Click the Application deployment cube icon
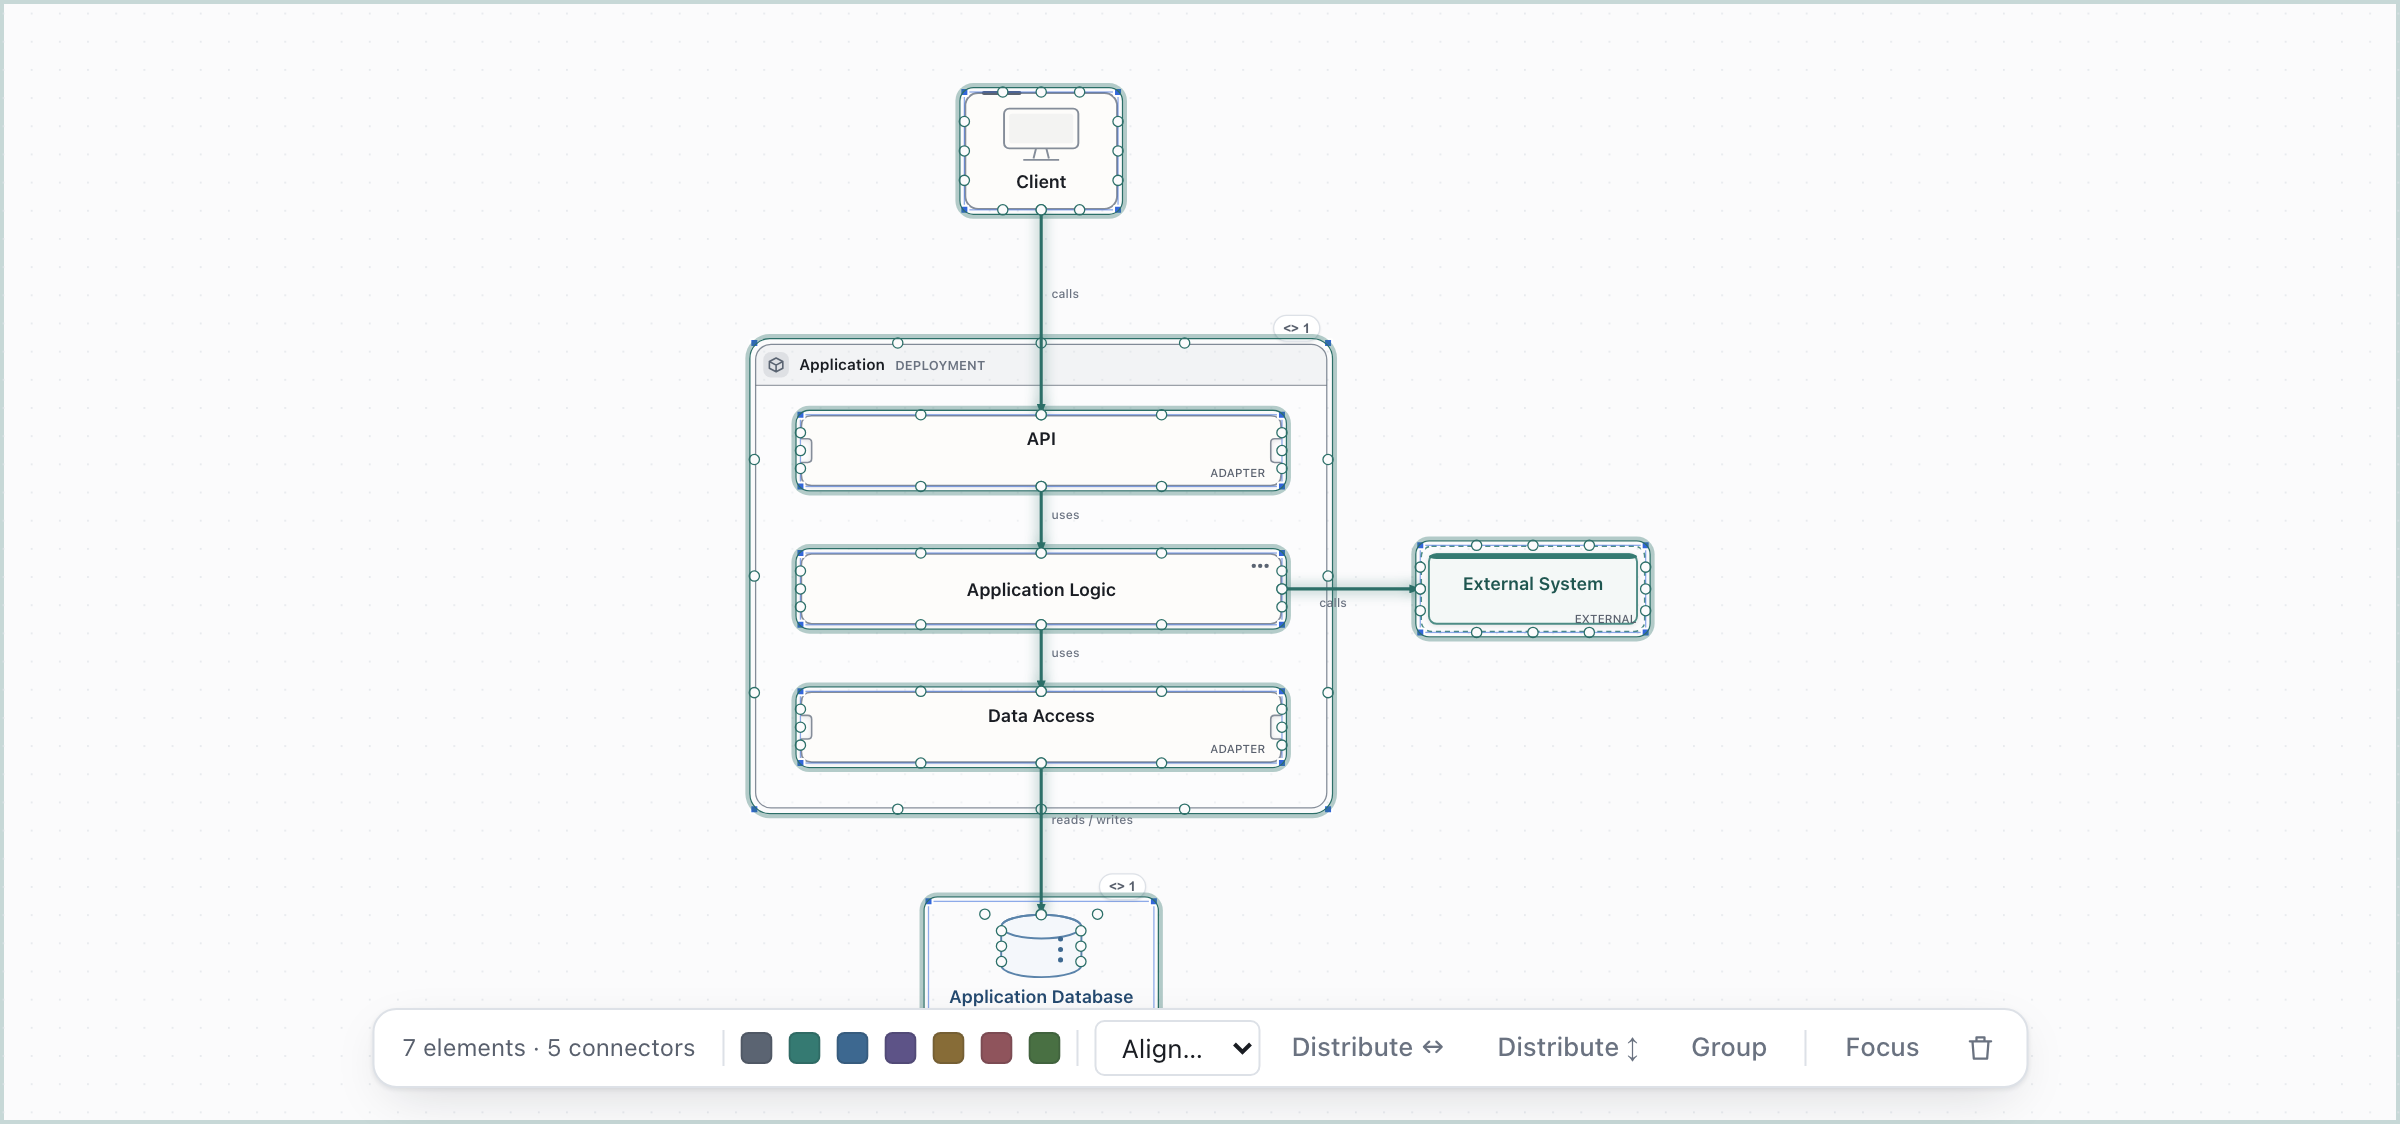 click(x=776, y=365)
